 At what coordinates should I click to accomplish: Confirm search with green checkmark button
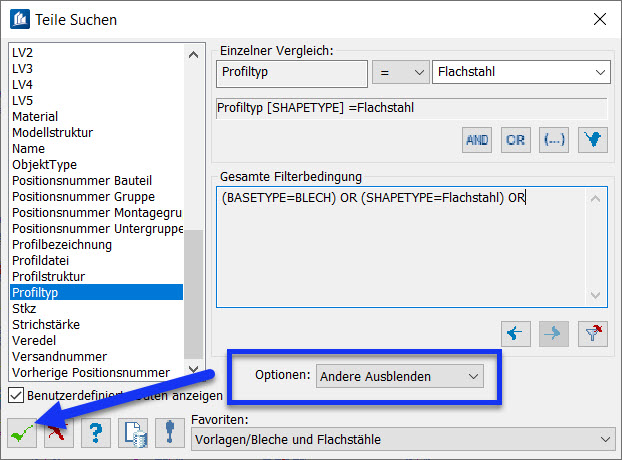click(x=22, y=433)
